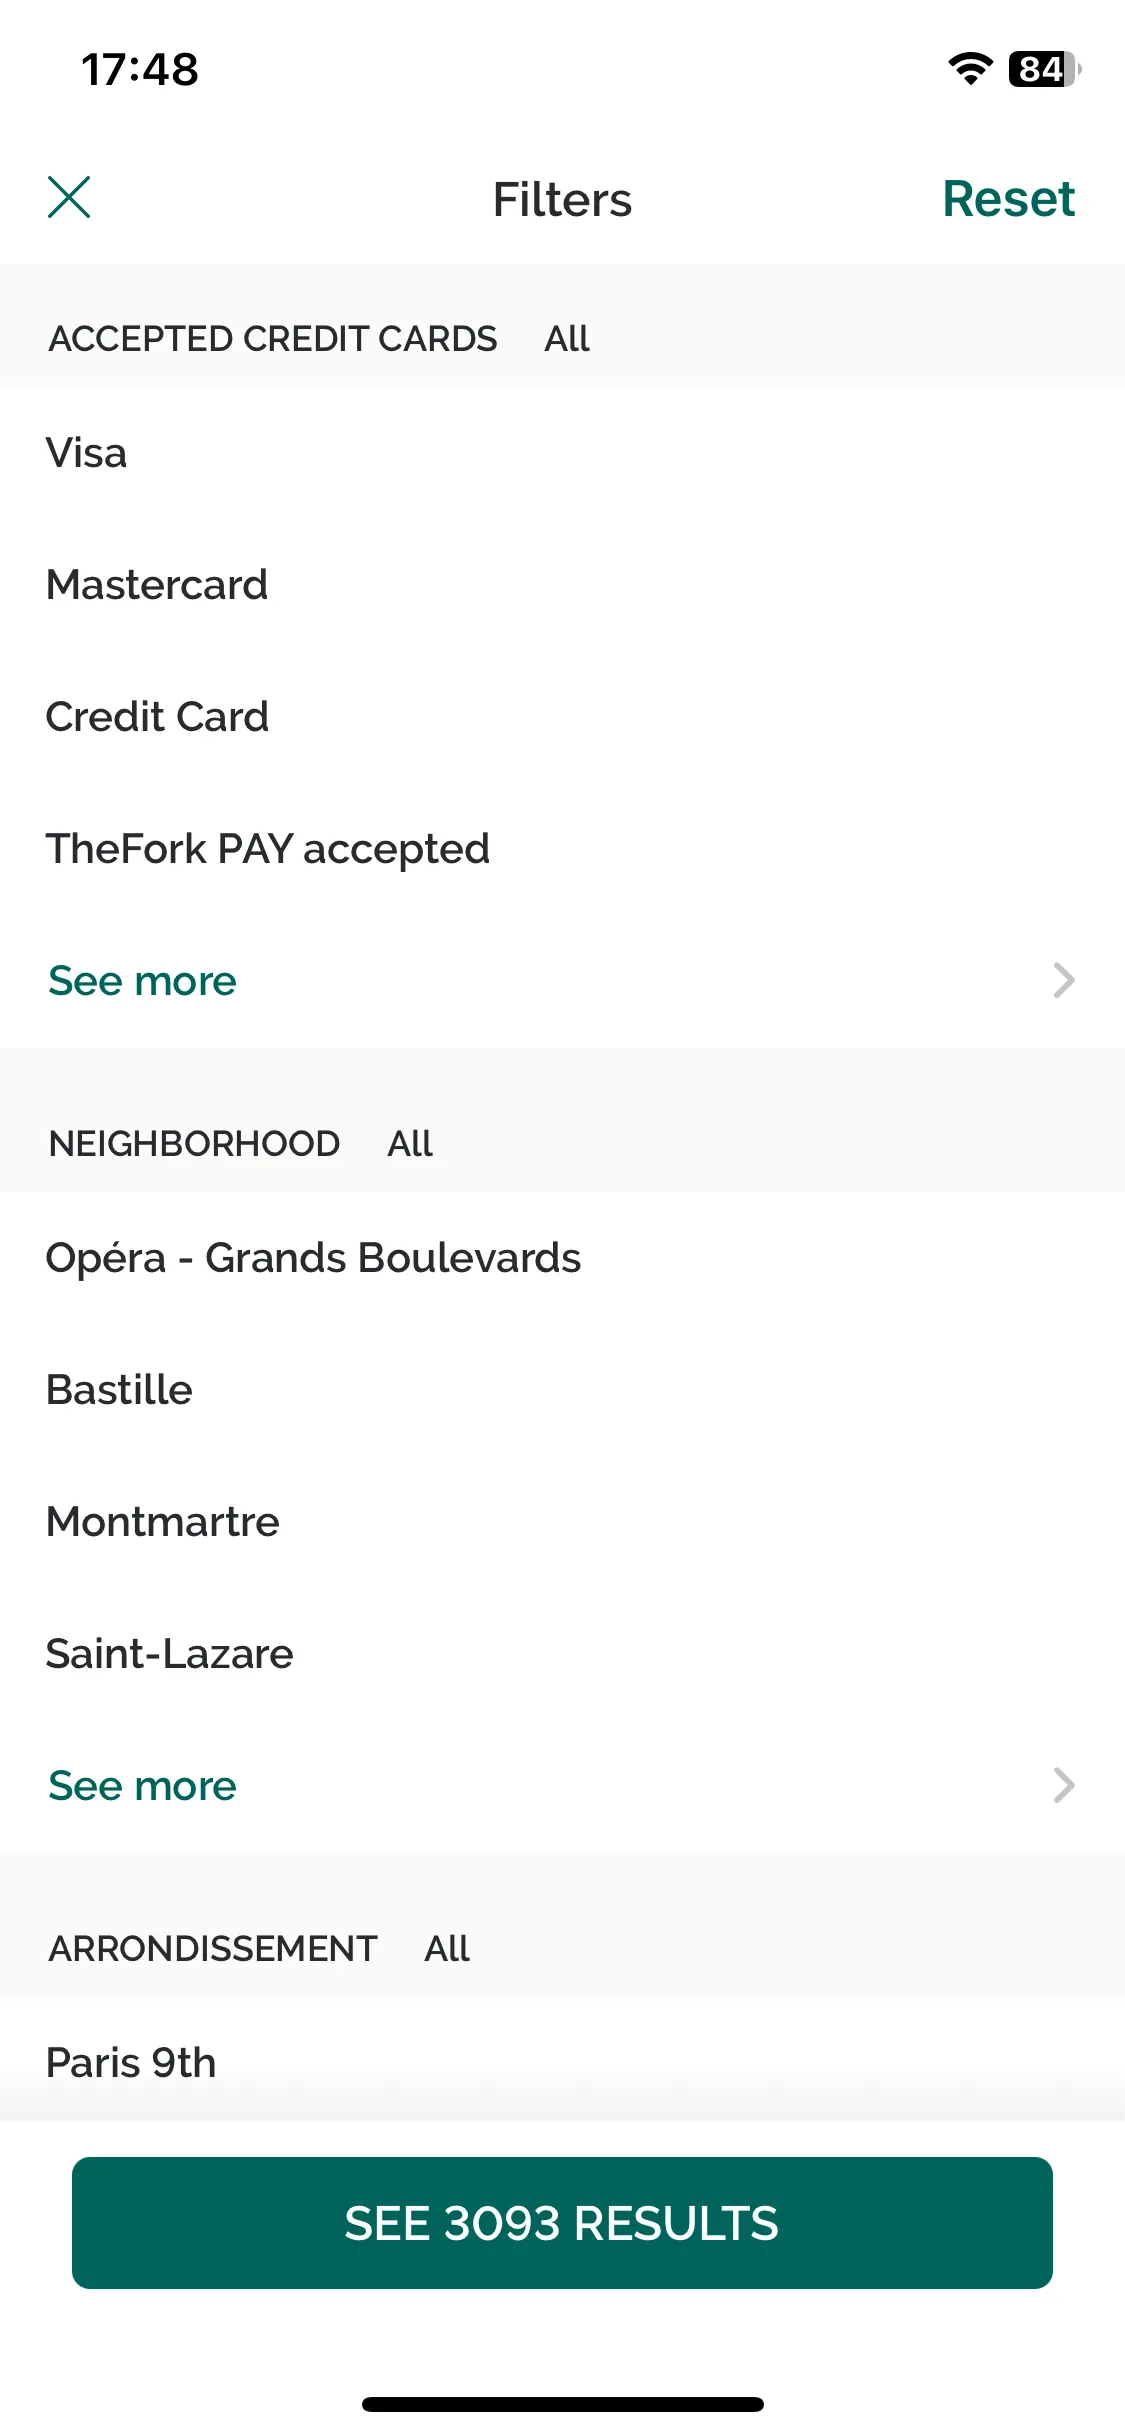Select the Mastercard filter option
The height and width of the screenshot is (2436, 1125).
coord(562,585)
